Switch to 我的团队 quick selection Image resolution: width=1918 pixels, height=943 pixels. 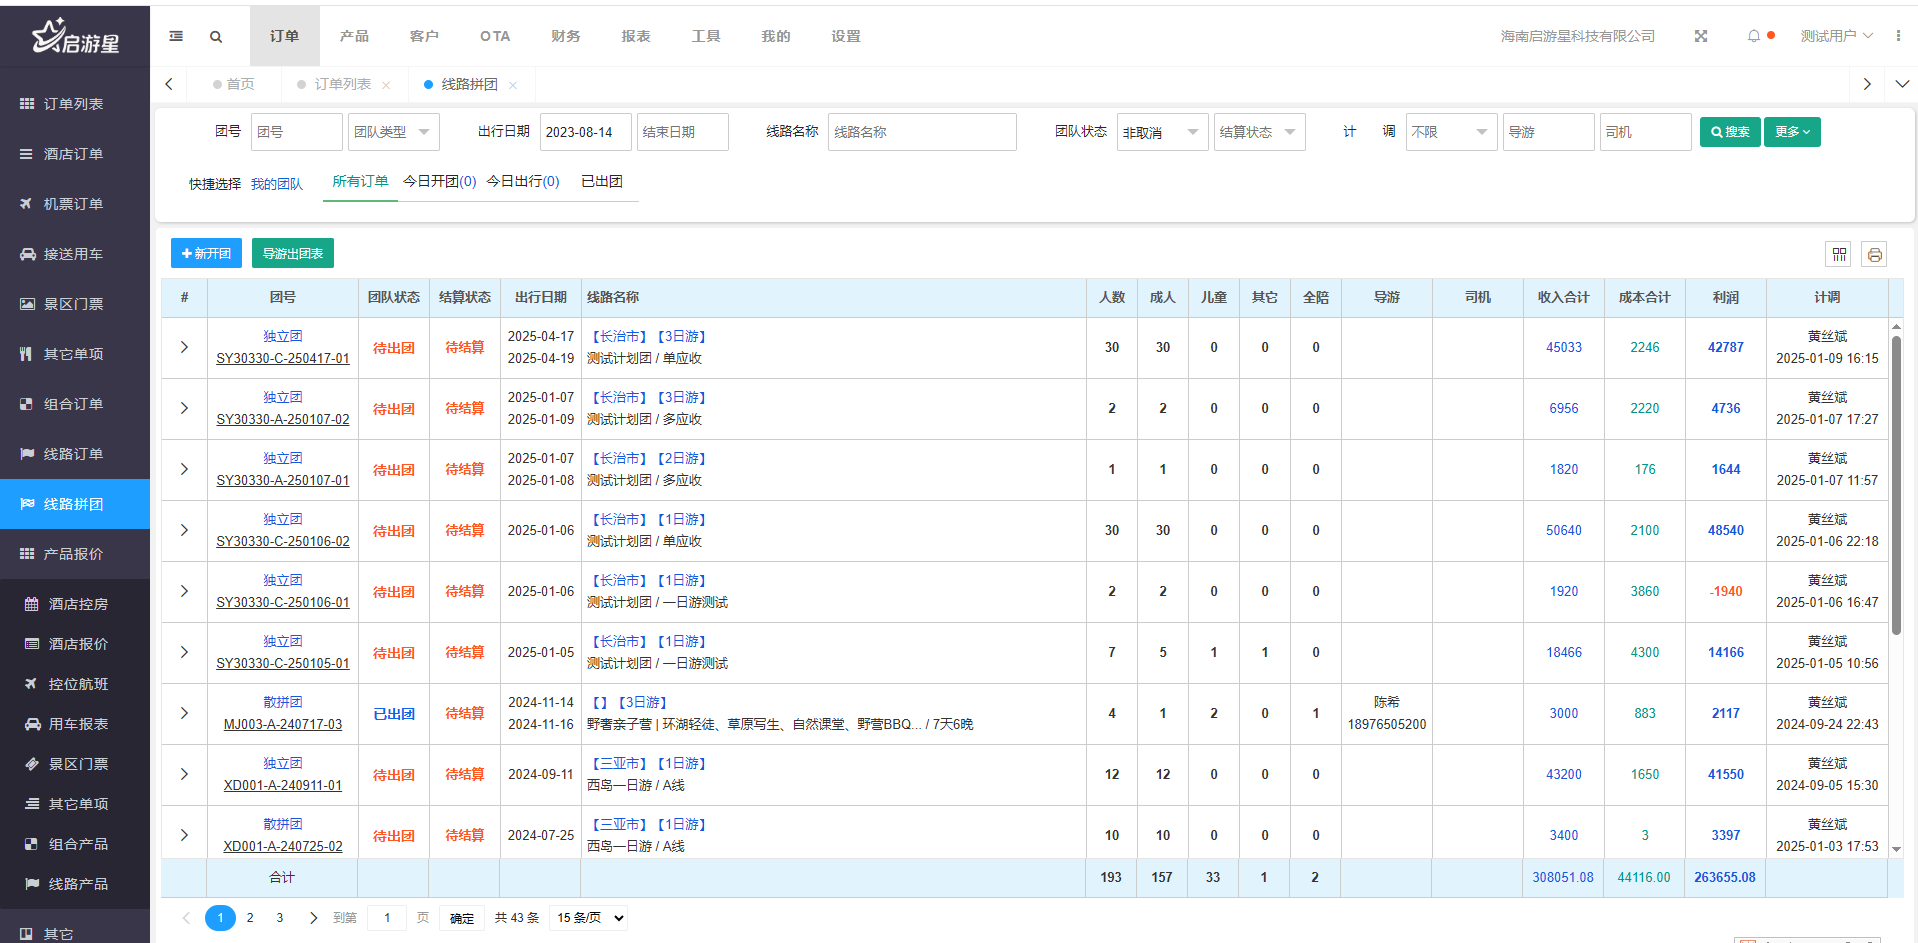(x=276, y=184)
